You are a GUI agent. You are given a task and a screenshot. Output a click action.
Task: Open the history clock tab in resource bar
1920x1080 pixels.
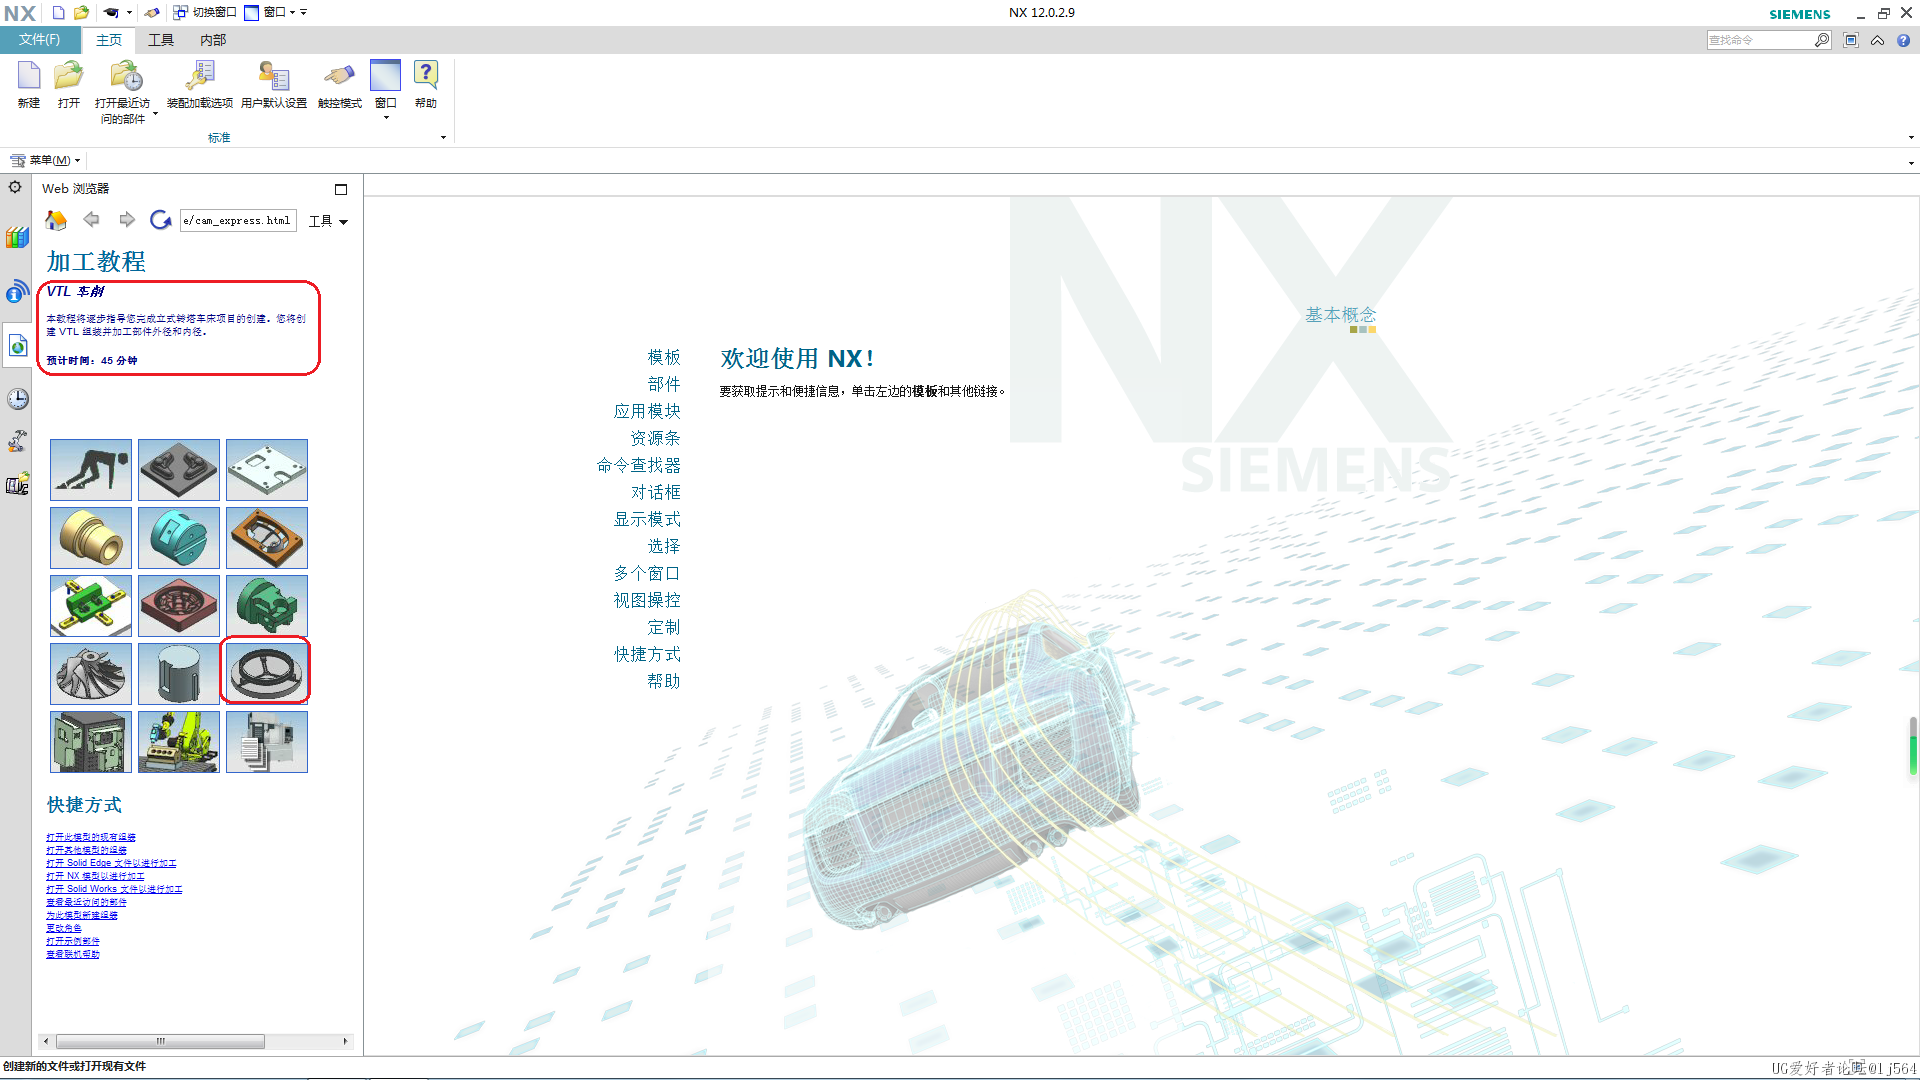pyautogui.click(x=17, y=399)
